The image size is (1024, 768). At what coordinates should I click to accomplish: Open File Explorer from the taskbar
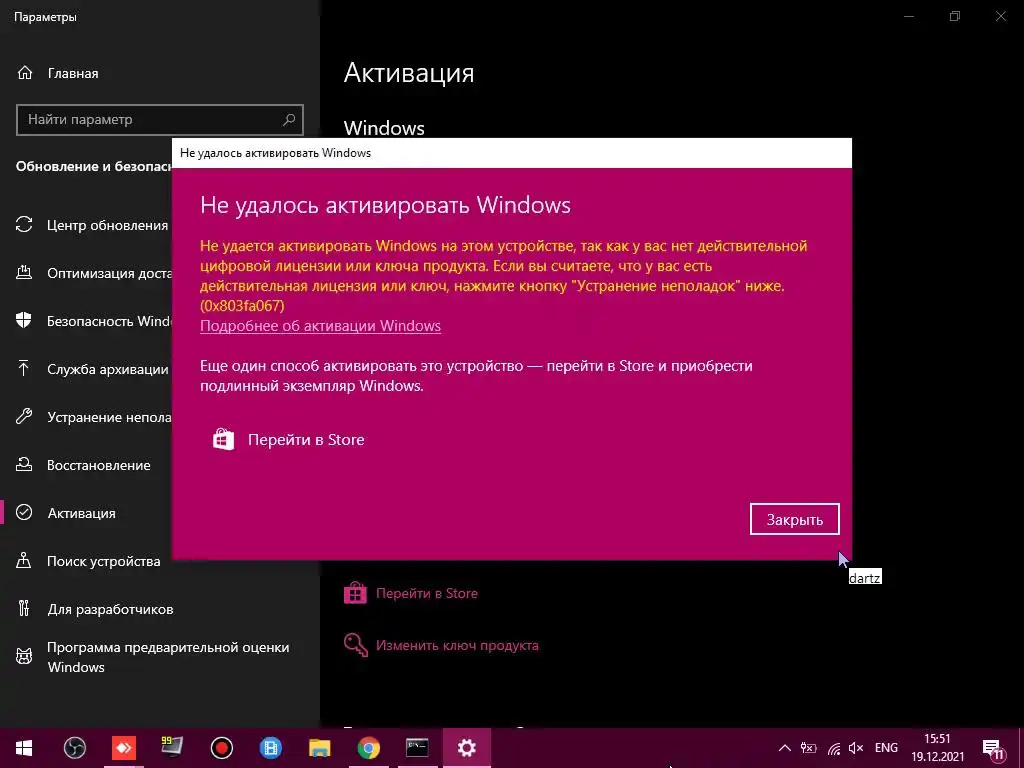(319, 748)
